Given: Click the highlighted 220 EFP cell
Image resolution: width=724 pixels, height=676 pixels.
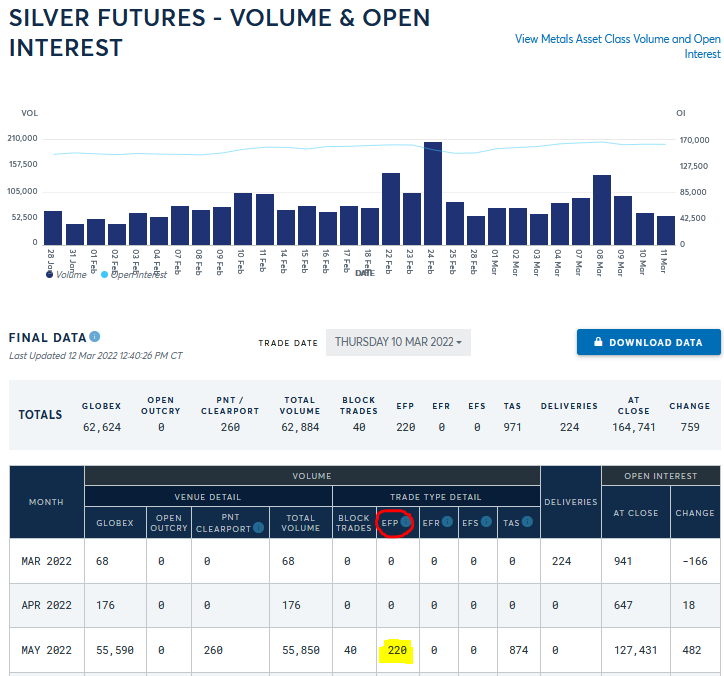Looking at the screenshot, I should pos(397,650).
